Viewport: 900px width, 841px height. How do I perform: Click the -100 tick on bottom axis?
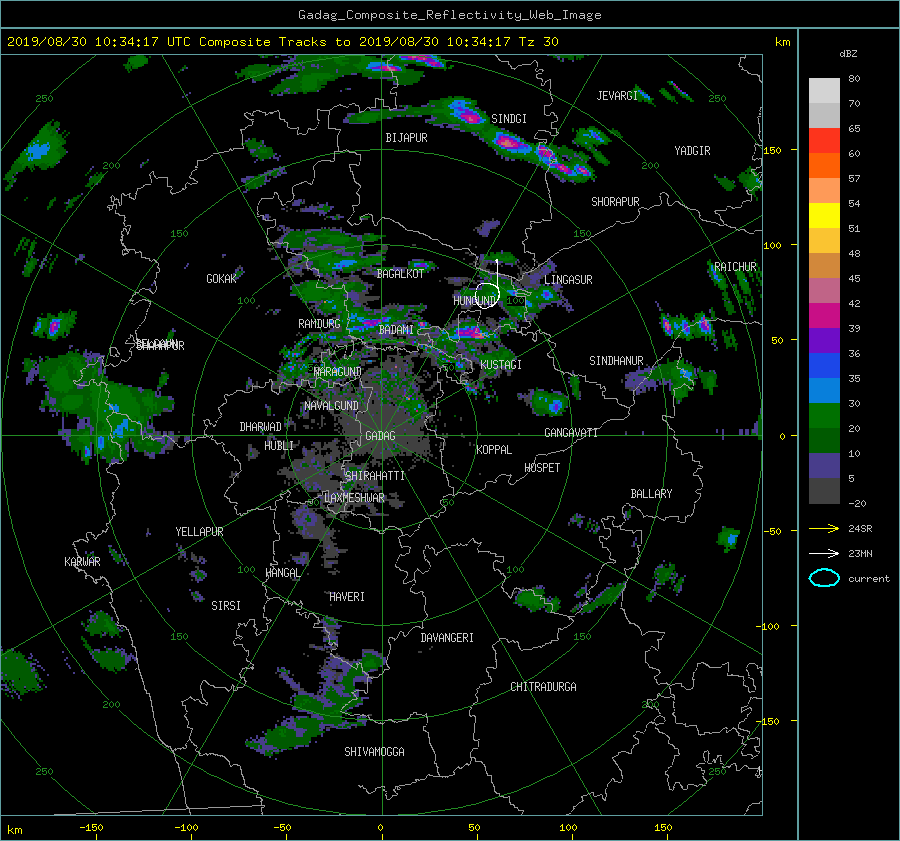(x=186, y=827)
